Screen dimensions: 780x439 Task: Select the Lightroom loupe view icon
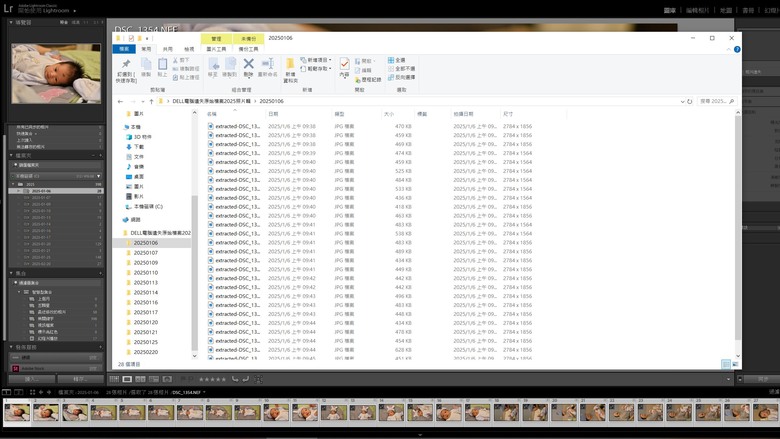point(127,379)
